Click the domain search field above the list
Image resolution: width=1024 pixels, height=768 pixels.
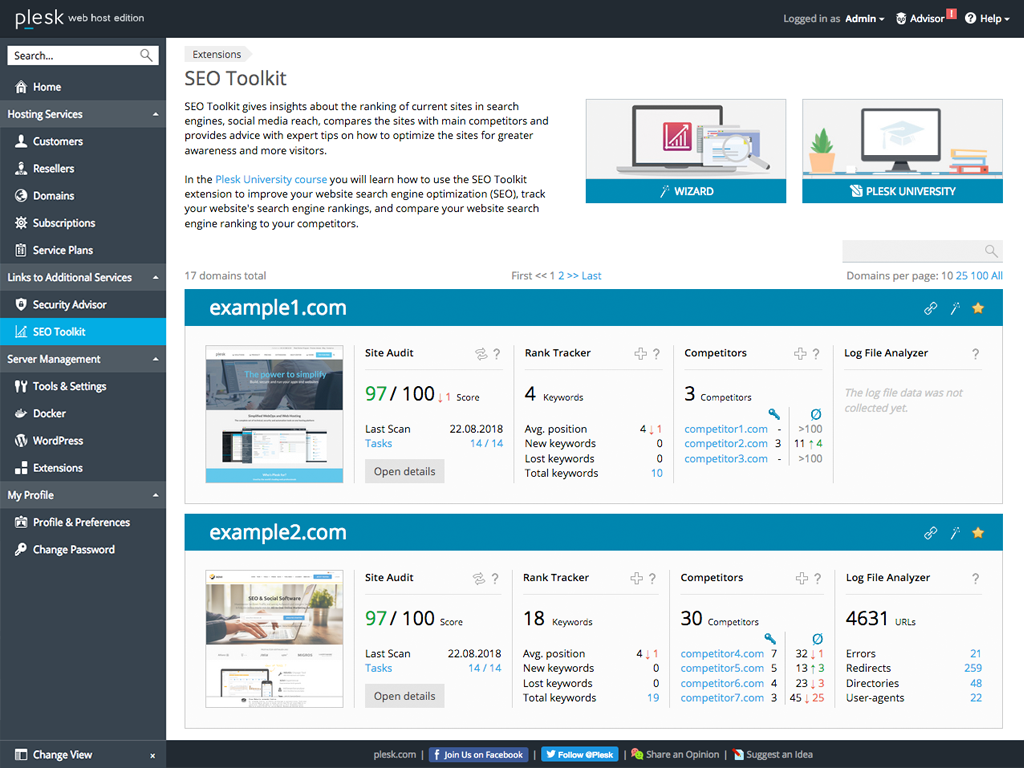click(x=913, y=251)
